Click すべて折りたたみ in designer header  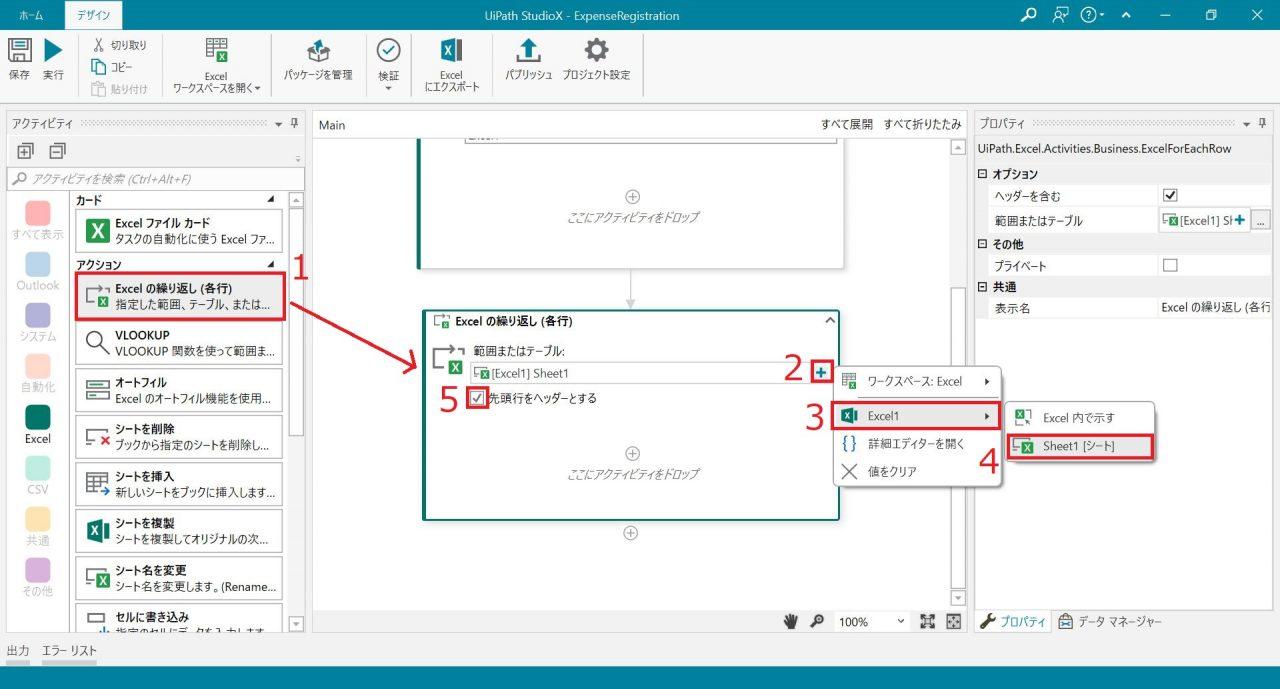click(x=922, y=125)
